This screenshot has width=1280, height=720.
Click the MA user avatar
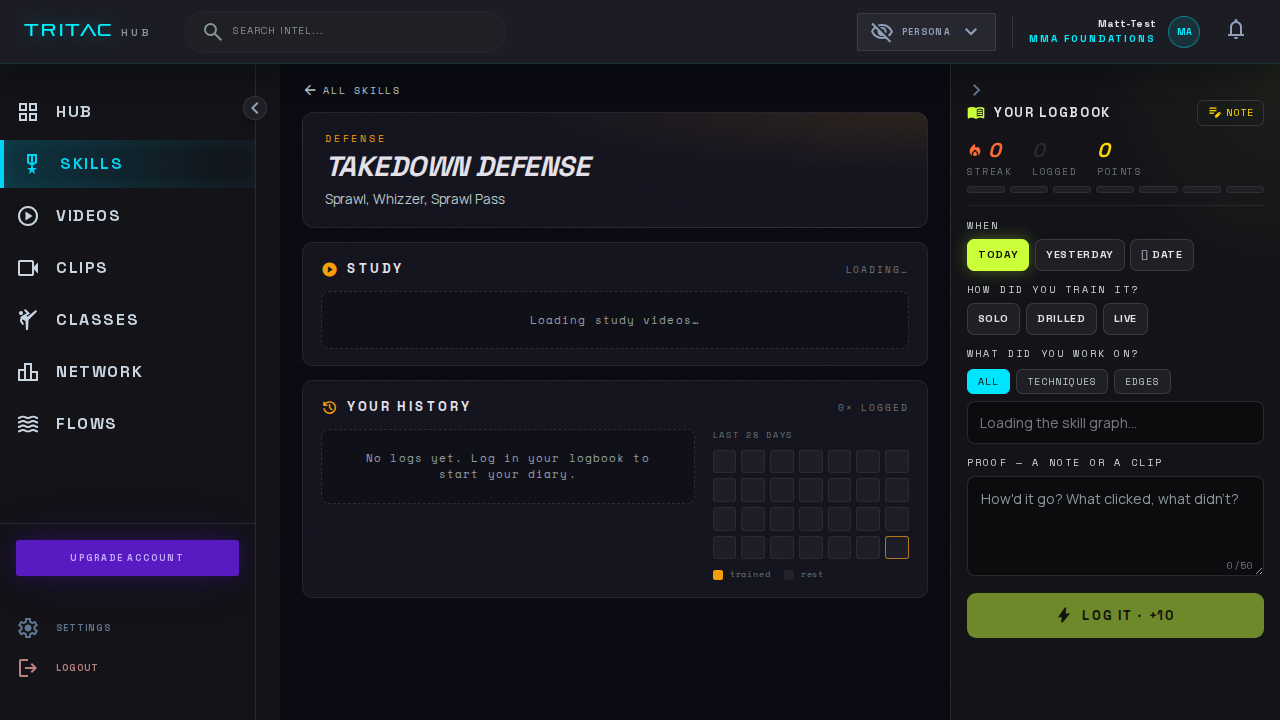click(1184, 32)
